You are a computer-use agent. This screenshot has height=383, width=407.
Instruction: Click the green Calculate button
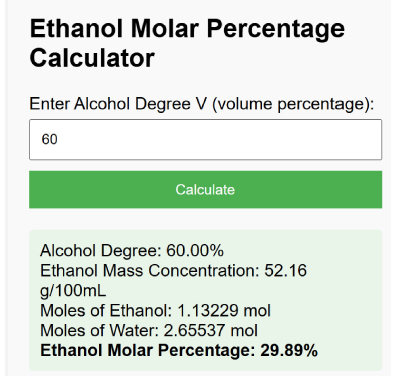click(205, 190)
